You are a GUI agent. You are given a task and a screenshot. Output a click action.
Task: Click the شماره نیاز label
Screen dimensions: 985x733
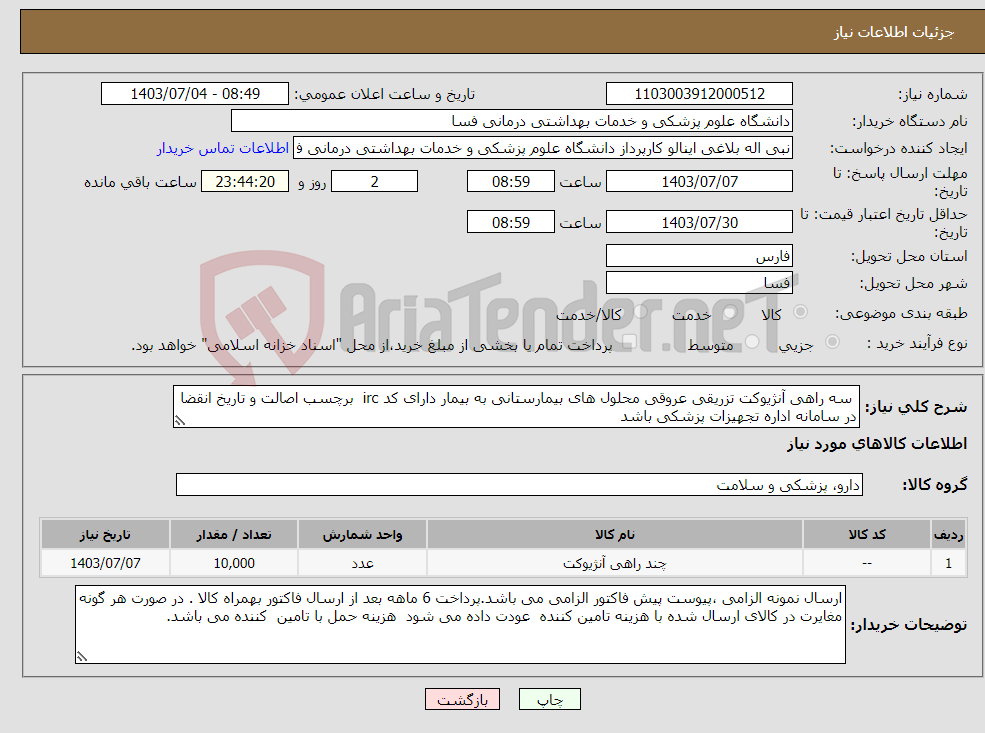(x=933, y=94)
